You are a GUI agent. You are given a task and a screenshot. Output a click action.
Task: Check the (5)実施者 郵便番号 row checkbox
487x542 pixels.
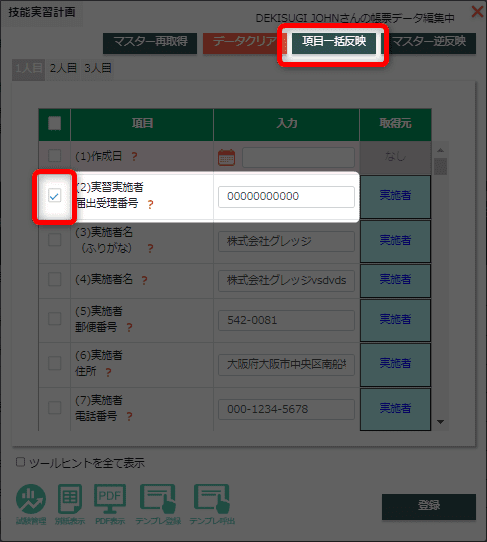[55, 318]
